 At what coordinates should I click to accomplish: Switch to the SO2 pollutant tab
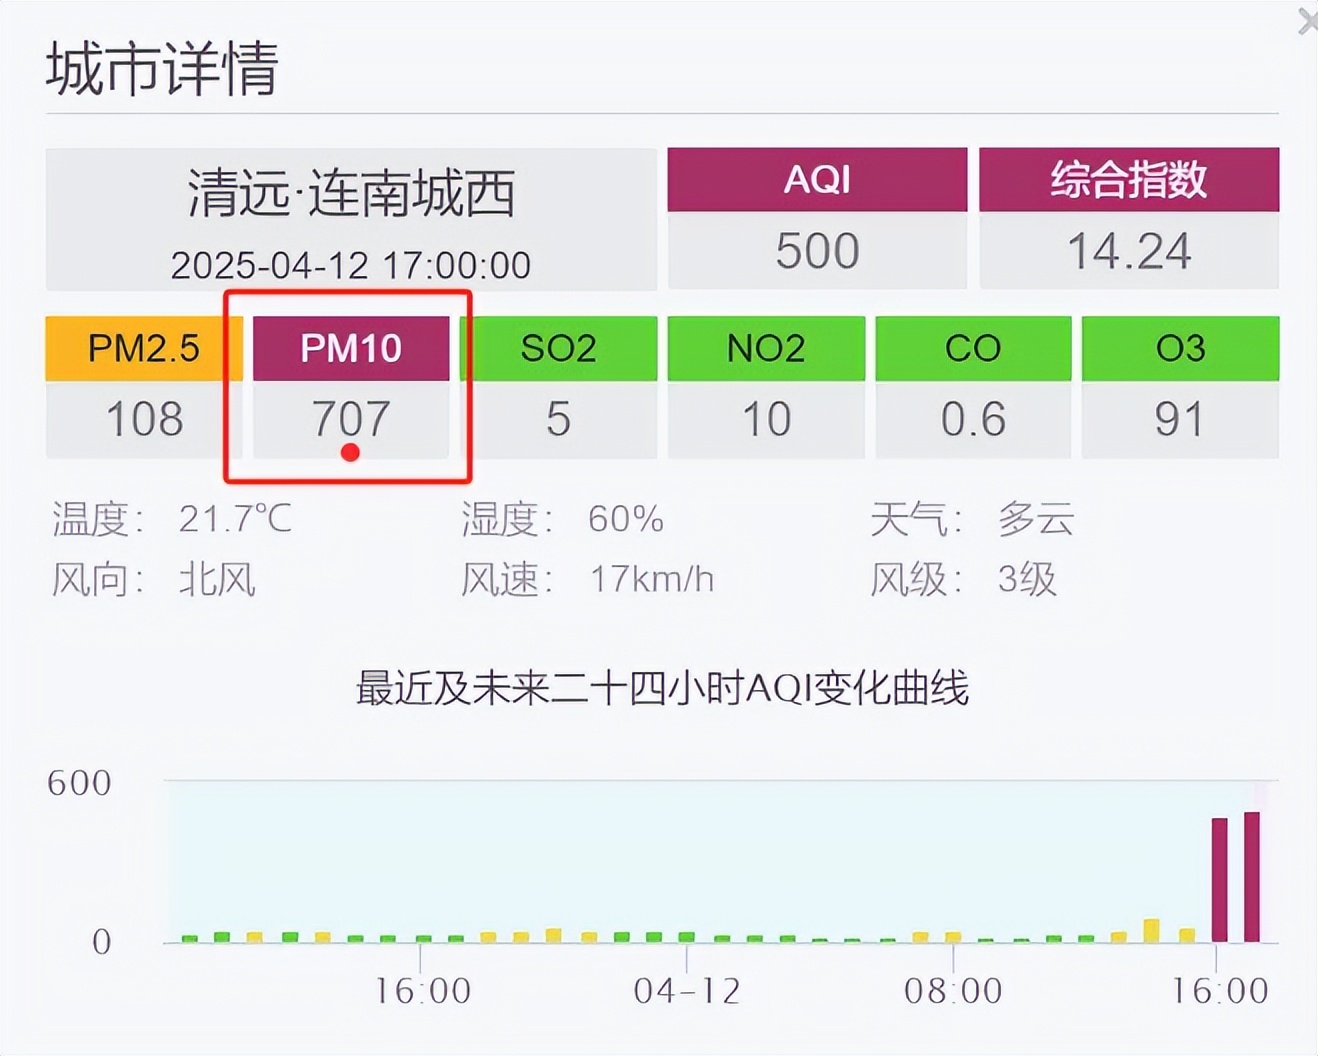558,348
